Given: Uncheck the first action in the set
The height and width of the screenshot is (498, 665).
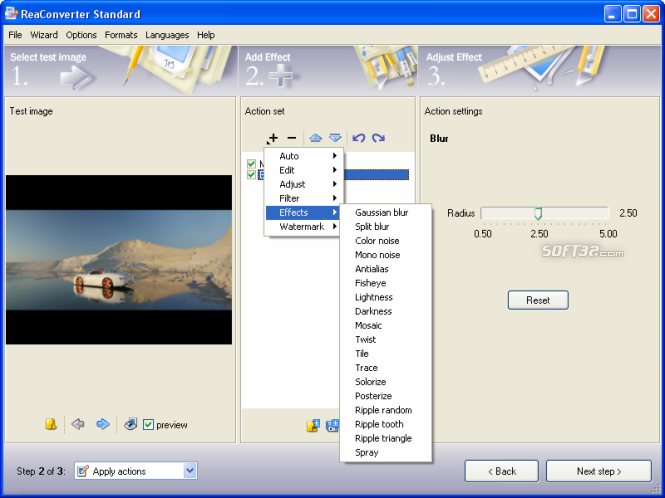Looking at the screenshot, I should (251, 164).
